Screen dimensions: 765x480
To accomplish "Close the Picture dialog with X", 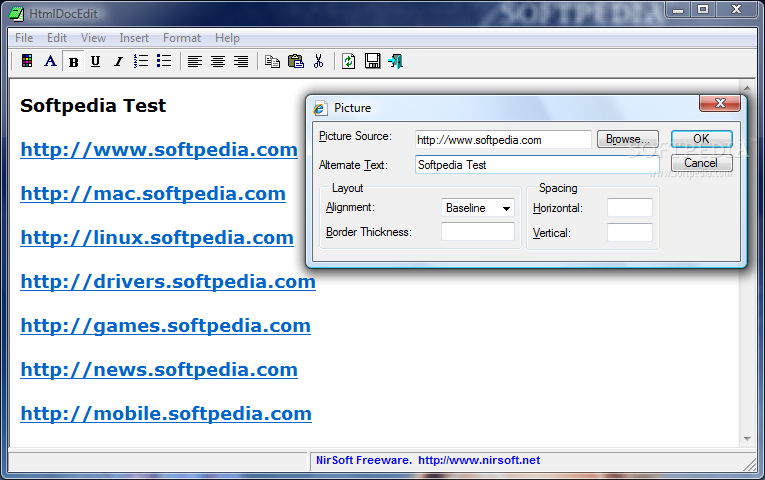I will tap(720, 103).
